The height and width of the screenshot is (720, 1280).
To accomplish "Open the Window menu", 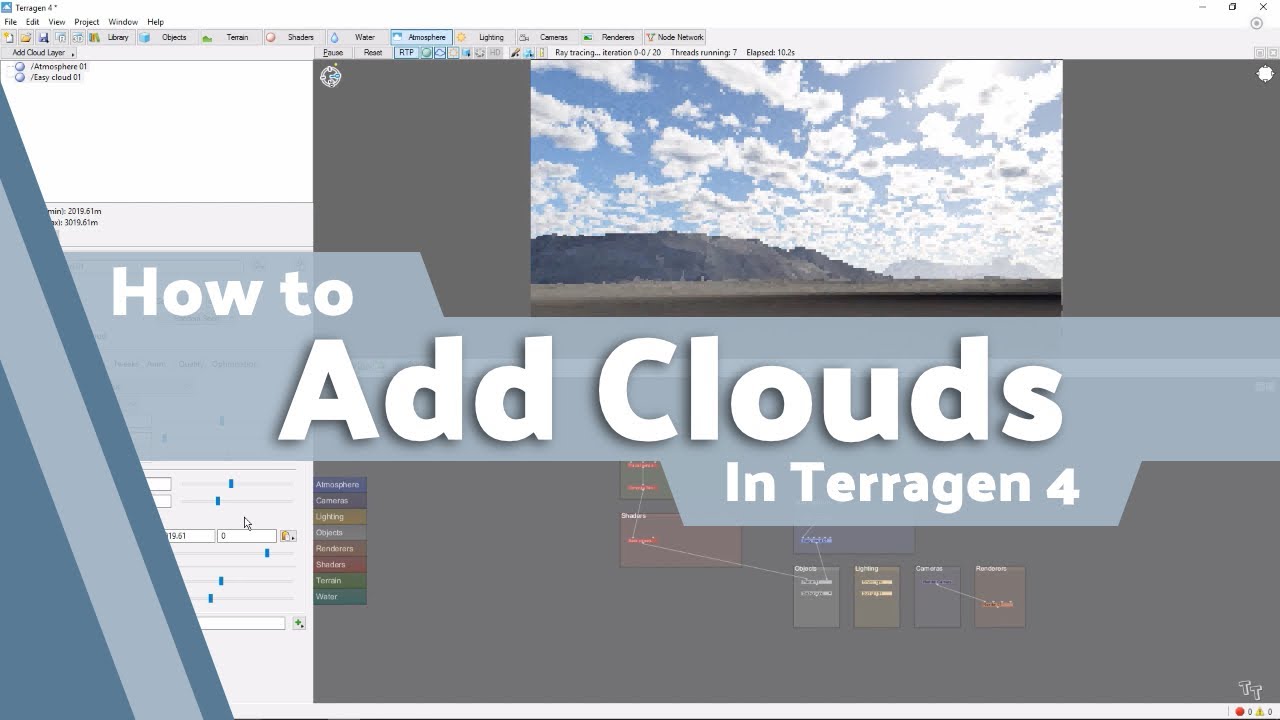I will 123,22.
